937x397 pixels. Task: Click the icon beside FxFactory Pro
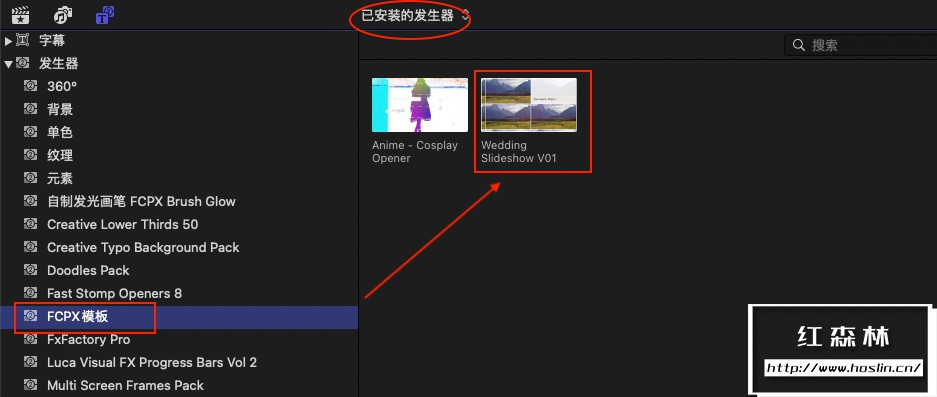click(x=30, y=339)
